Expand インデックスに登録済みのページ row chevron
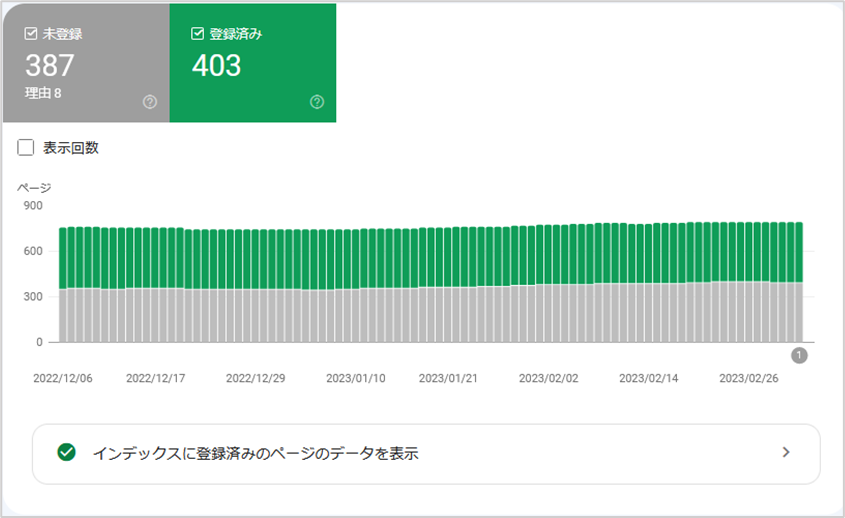This screenshot has height=518, width=845. tap(786, 452)
